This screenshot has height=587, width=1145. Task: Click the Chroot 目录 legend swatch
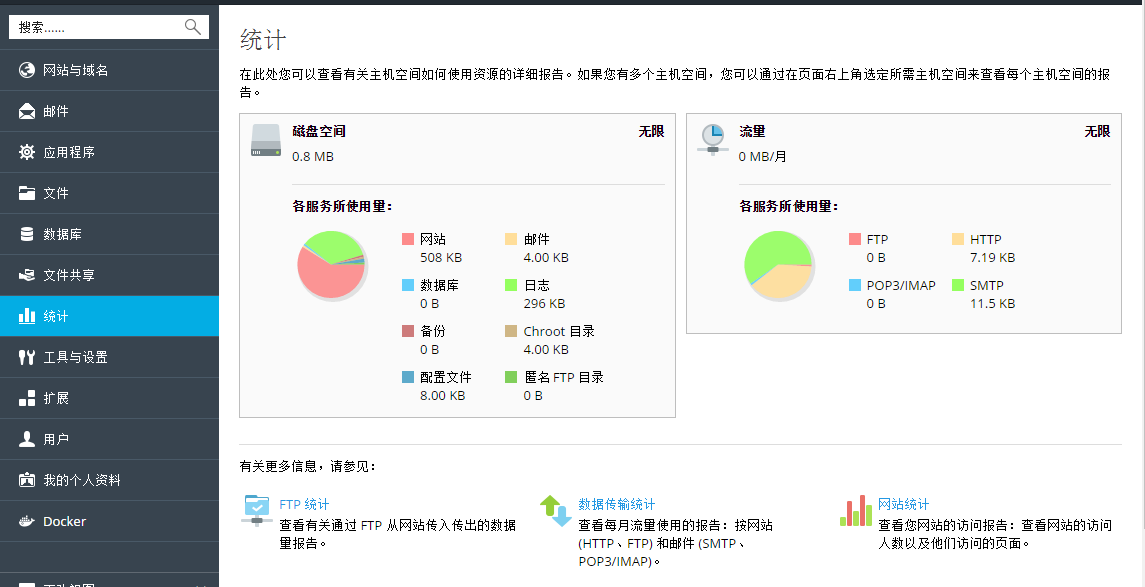click(511, 331)
